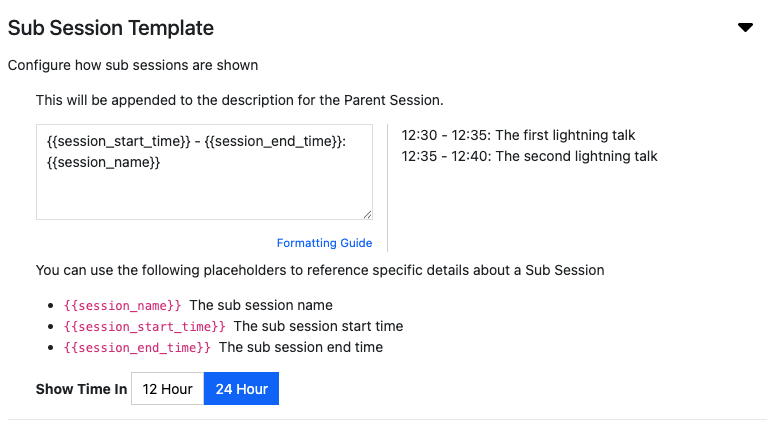Click the placeholders explanation sentence
The width and height of the screenshot is (774, 421).
(x=320, y=270)
